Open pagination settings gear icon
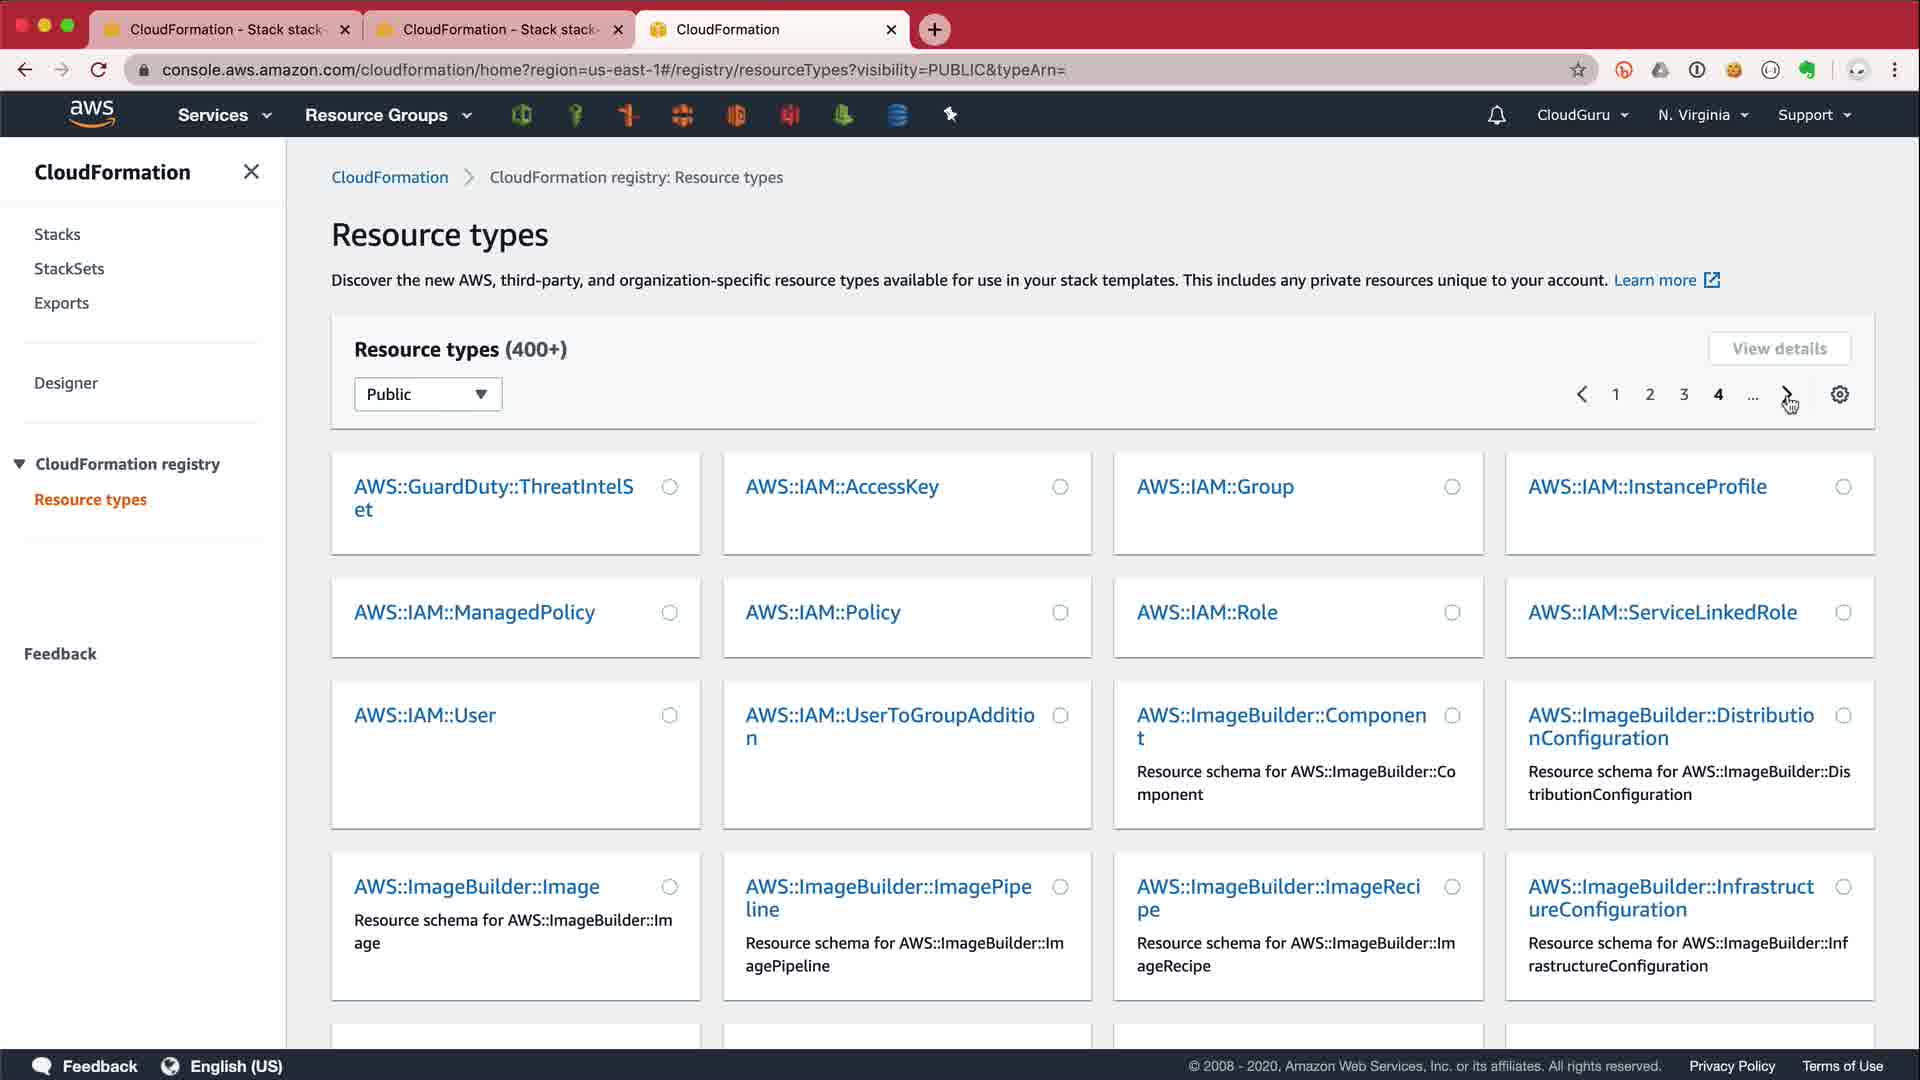Viewport: 1920px width, 1080px height. (1839, 394)
